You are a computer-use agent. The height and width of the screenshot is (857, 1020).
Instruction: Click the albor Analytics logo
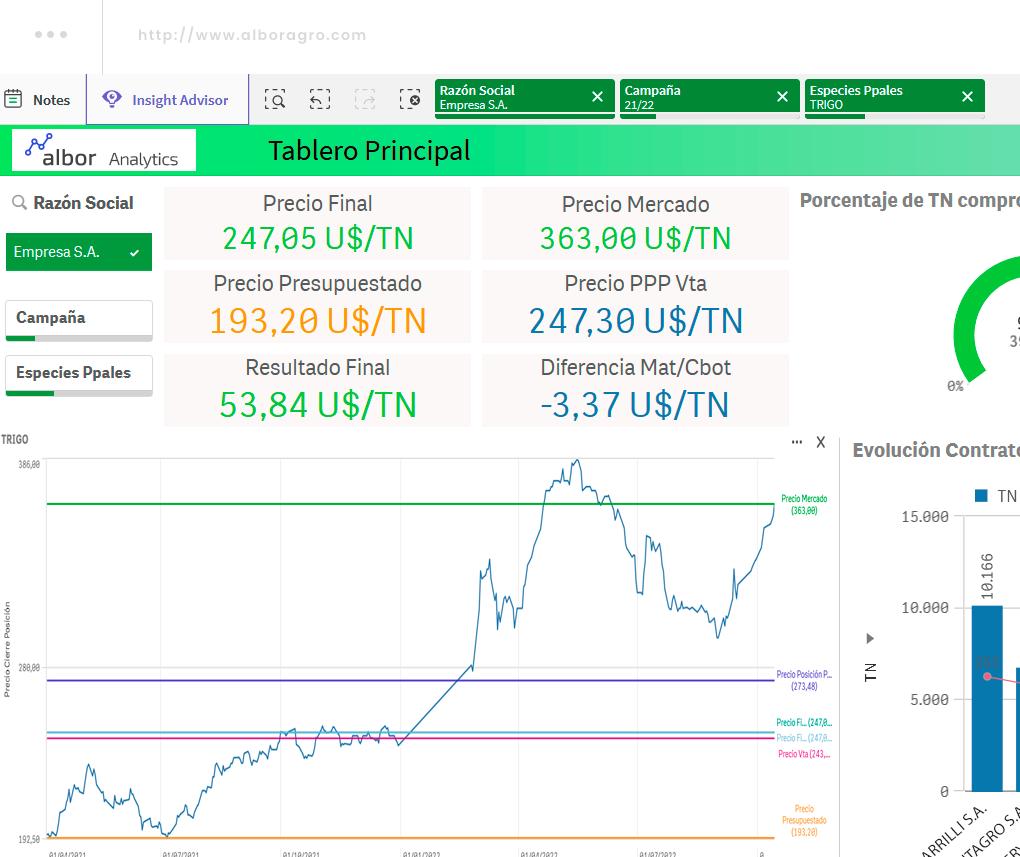tap(104, 150)
